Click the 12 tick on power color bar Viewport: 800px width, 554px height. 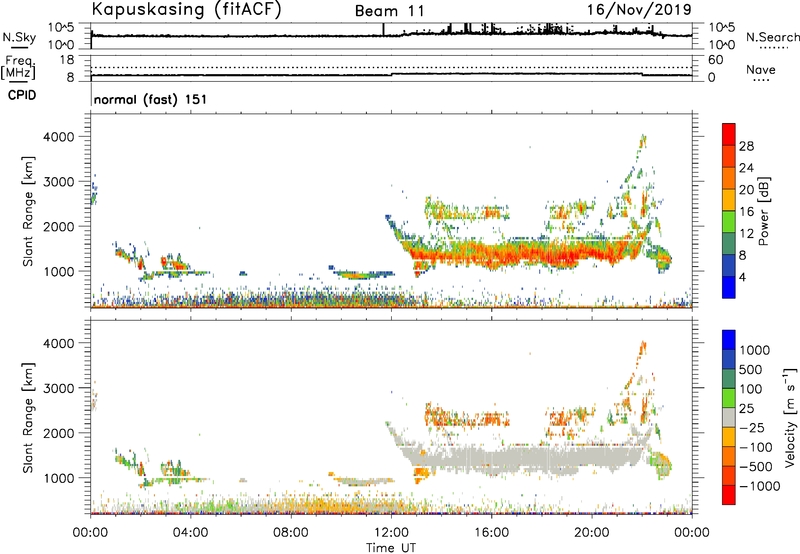[746, 234]
